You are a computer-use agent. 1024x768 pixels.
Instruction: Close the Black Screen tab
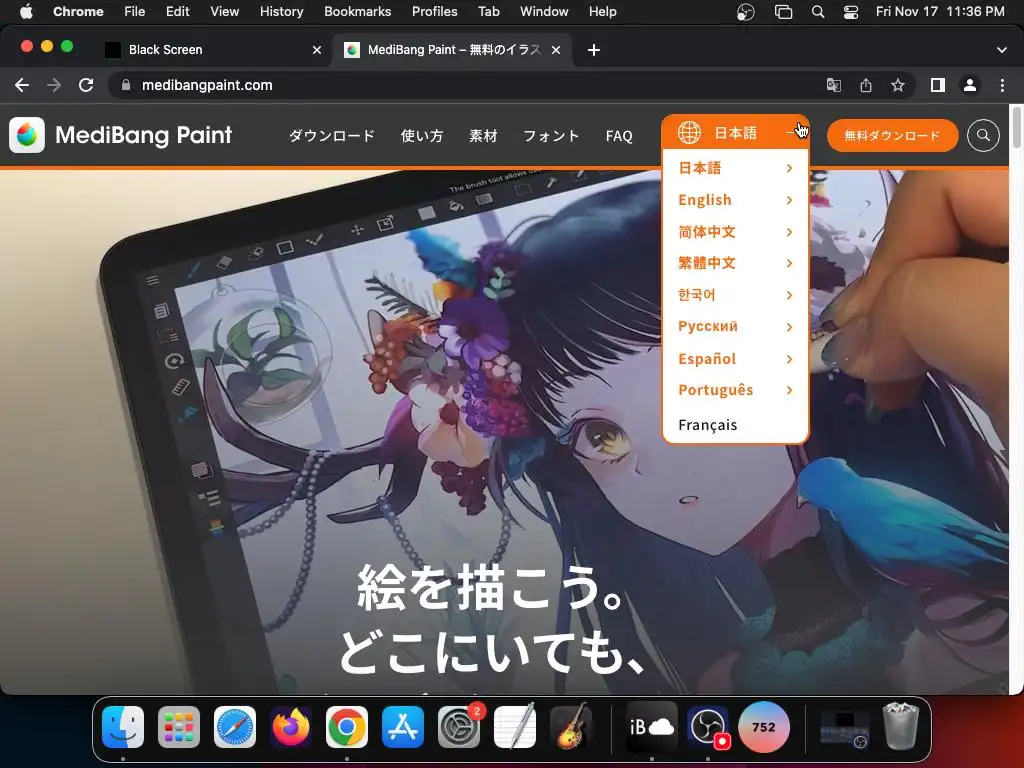point(317,50)
